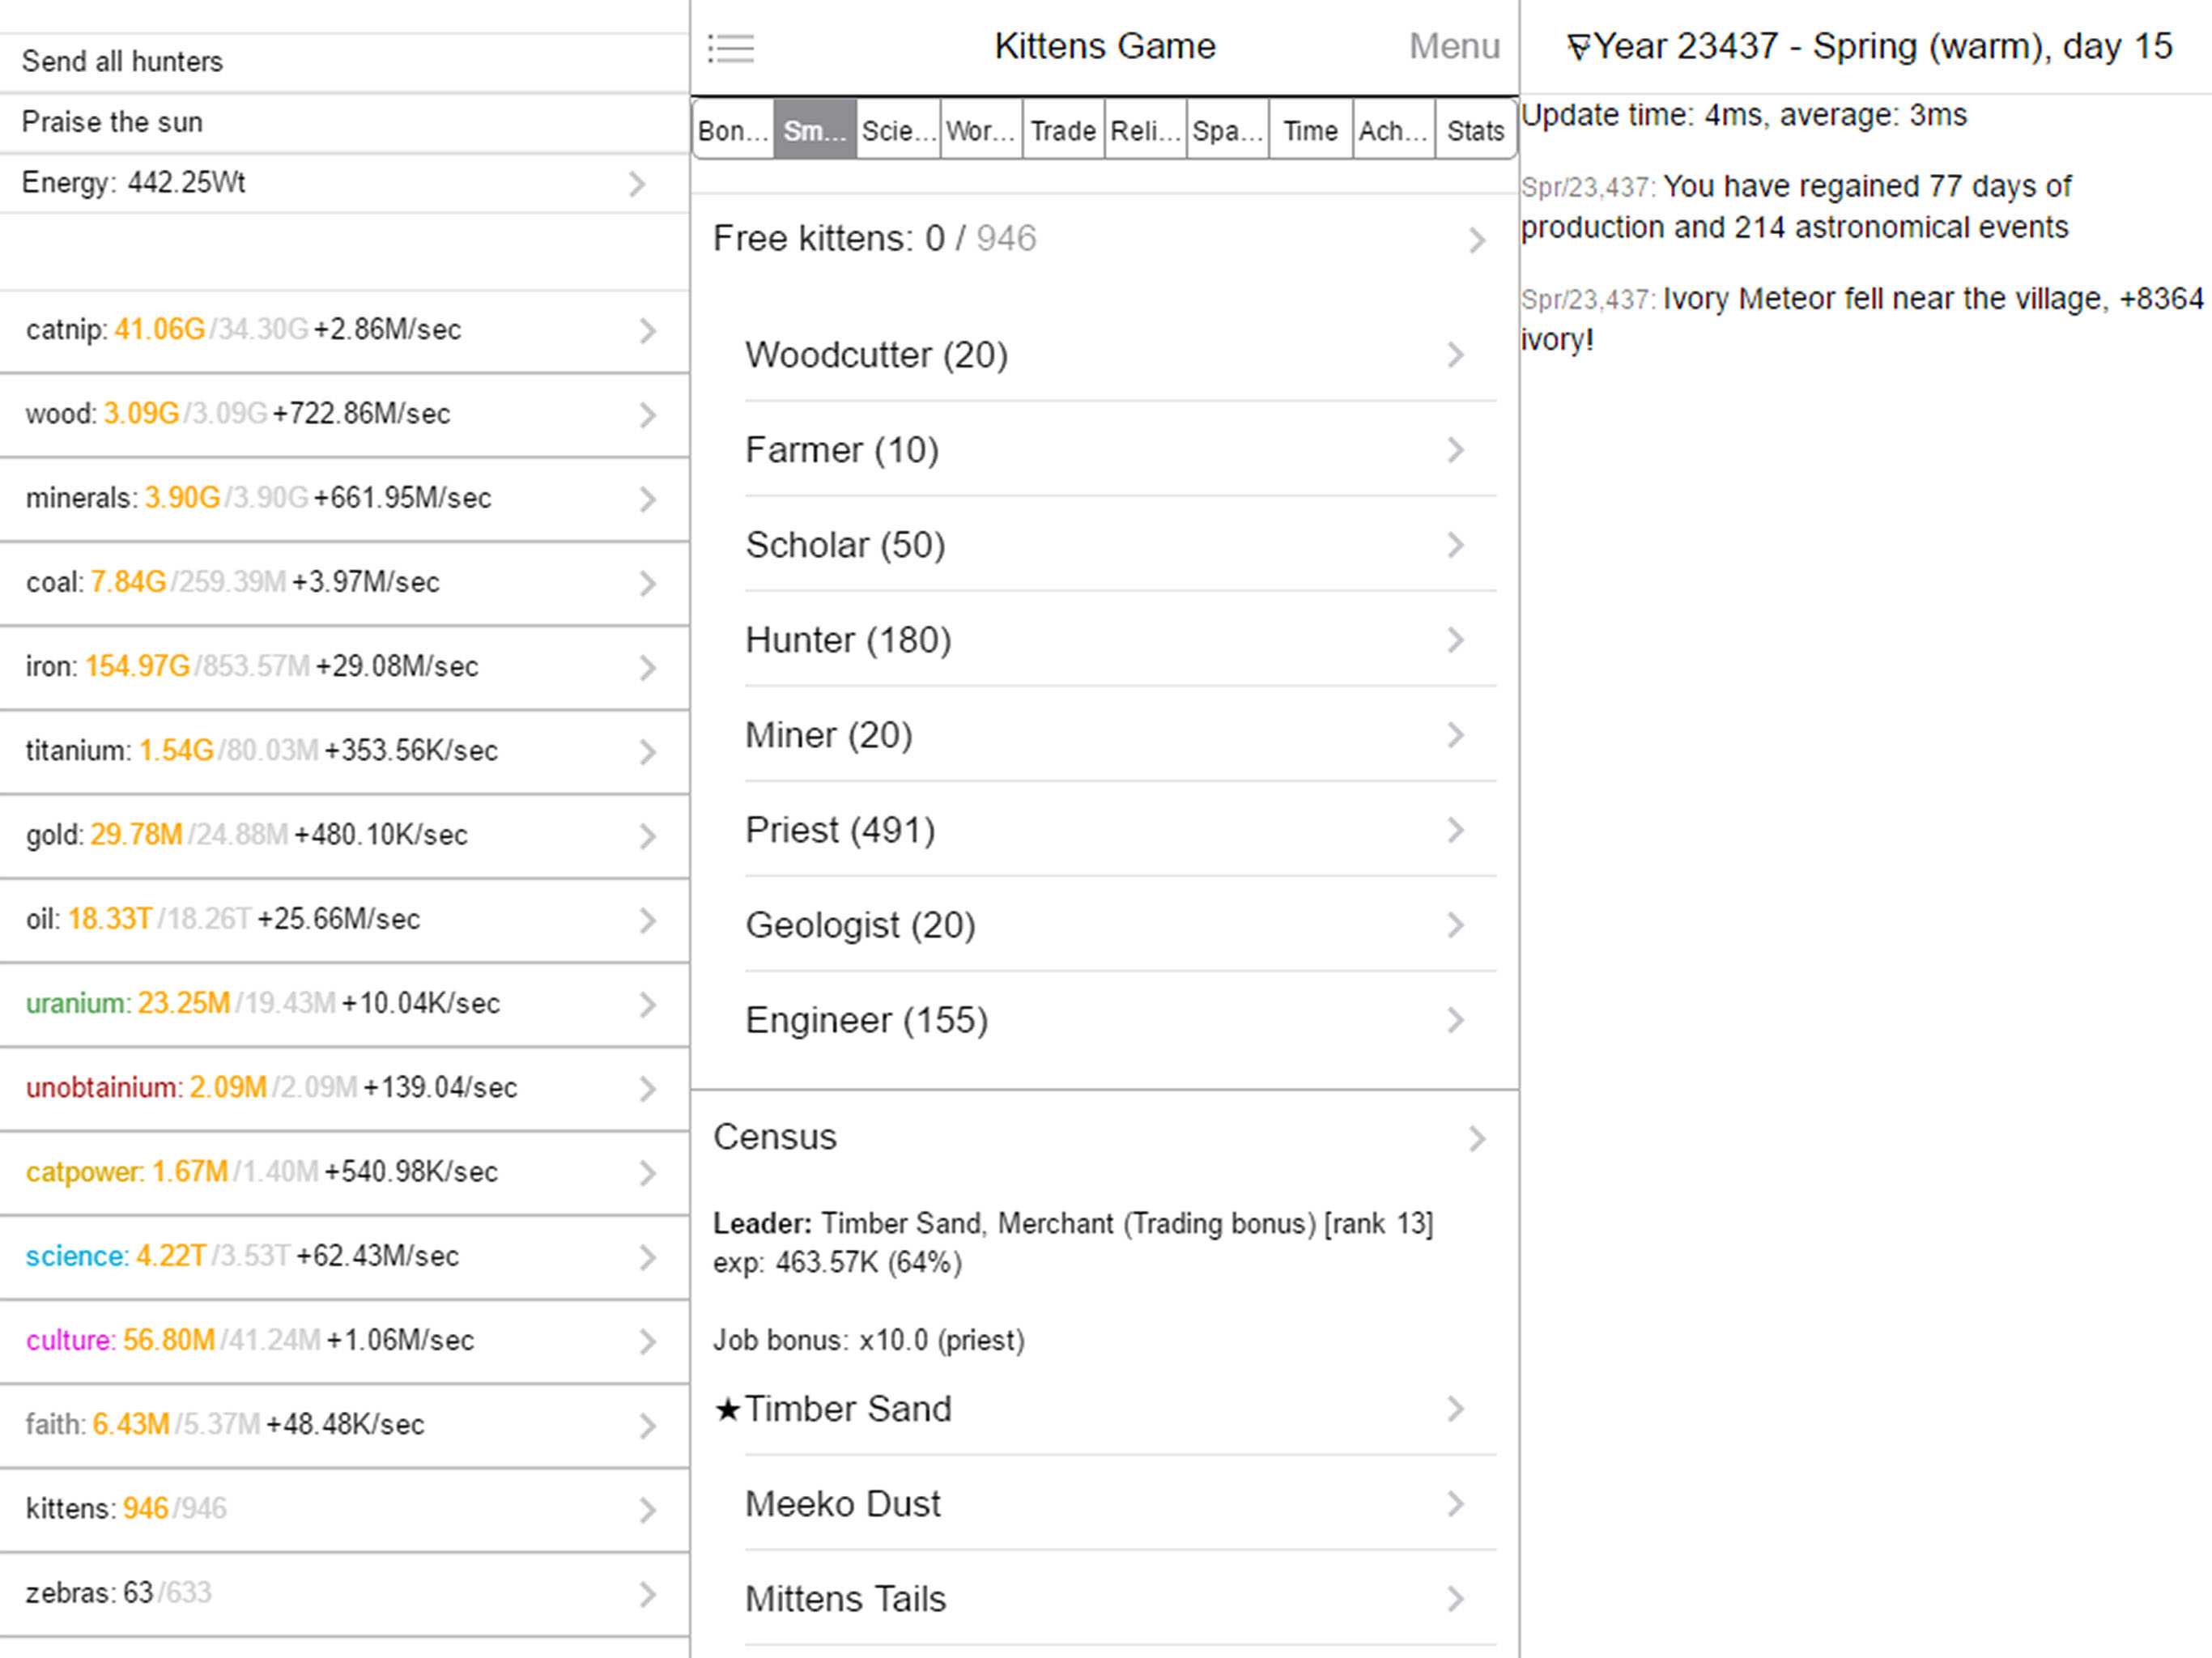Open the Time tab
This screenshot has width=2212, height=1658.
[x=1310, y=131]
